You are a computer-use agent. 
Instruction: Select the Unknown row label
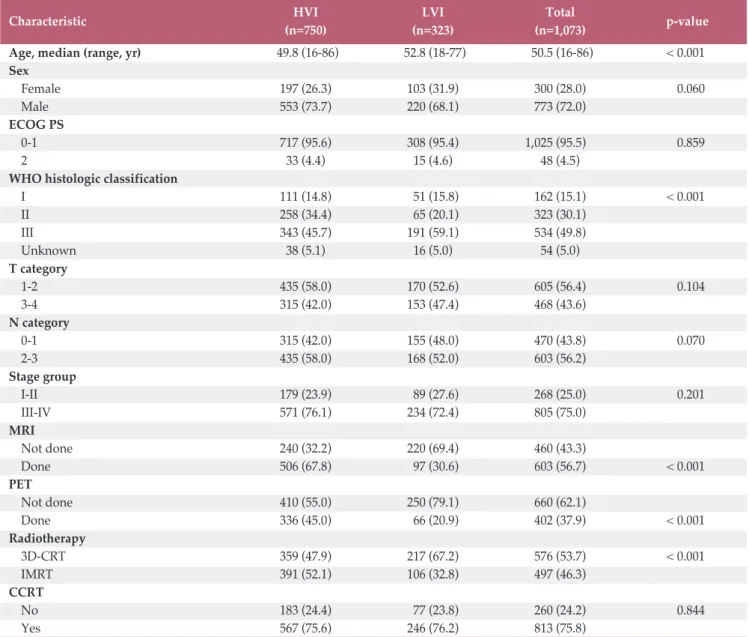click(48, 251)
